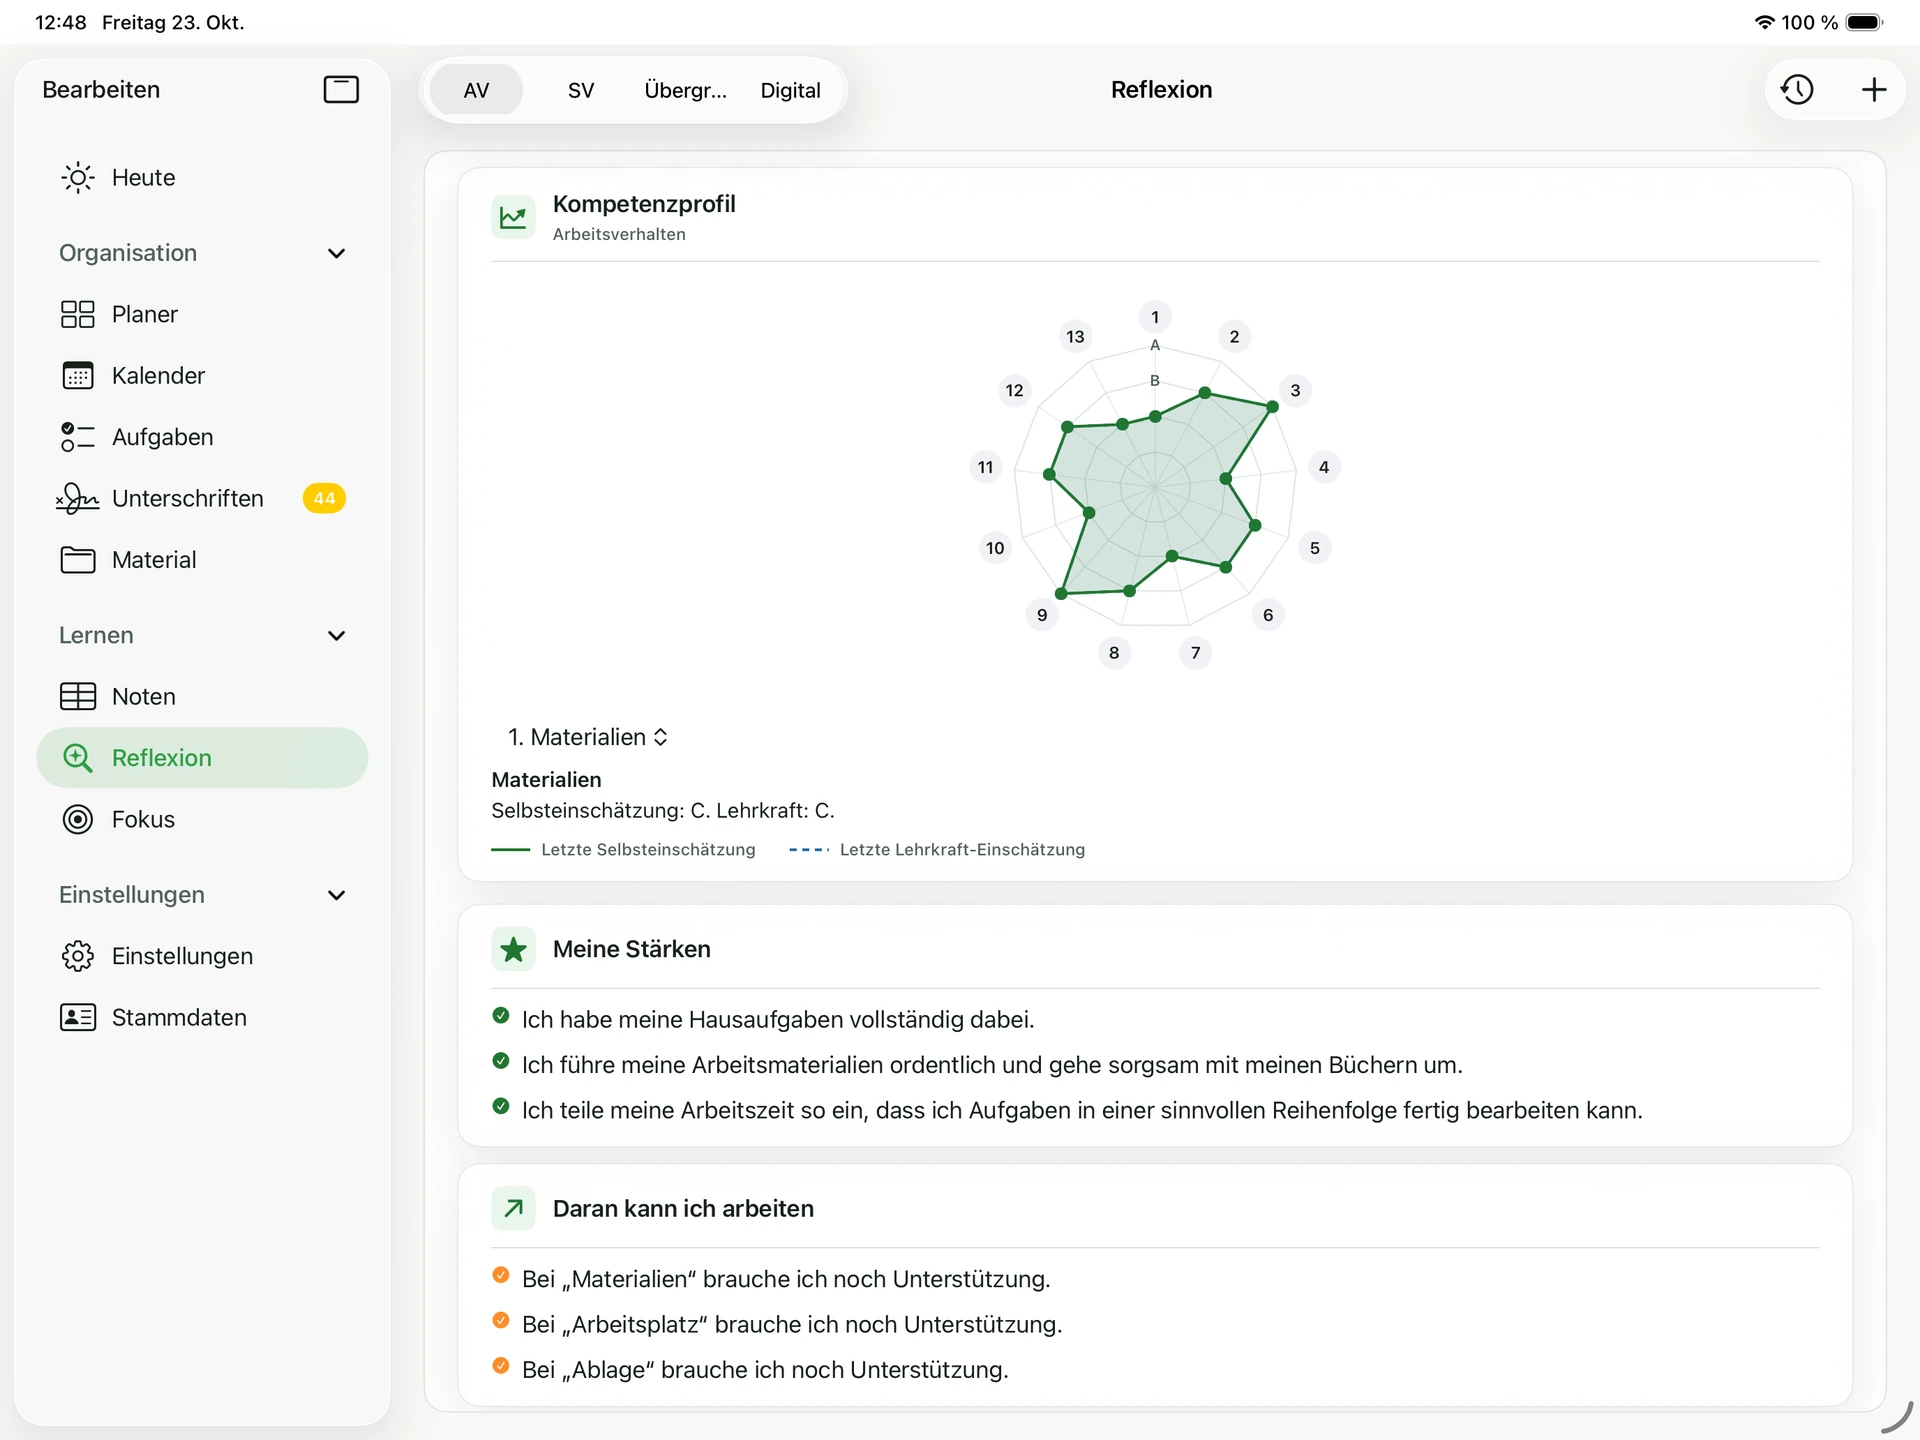Click the Kalender calendar icon
This screenshot has height=1440, width=1920.
[x=78, y=375]
